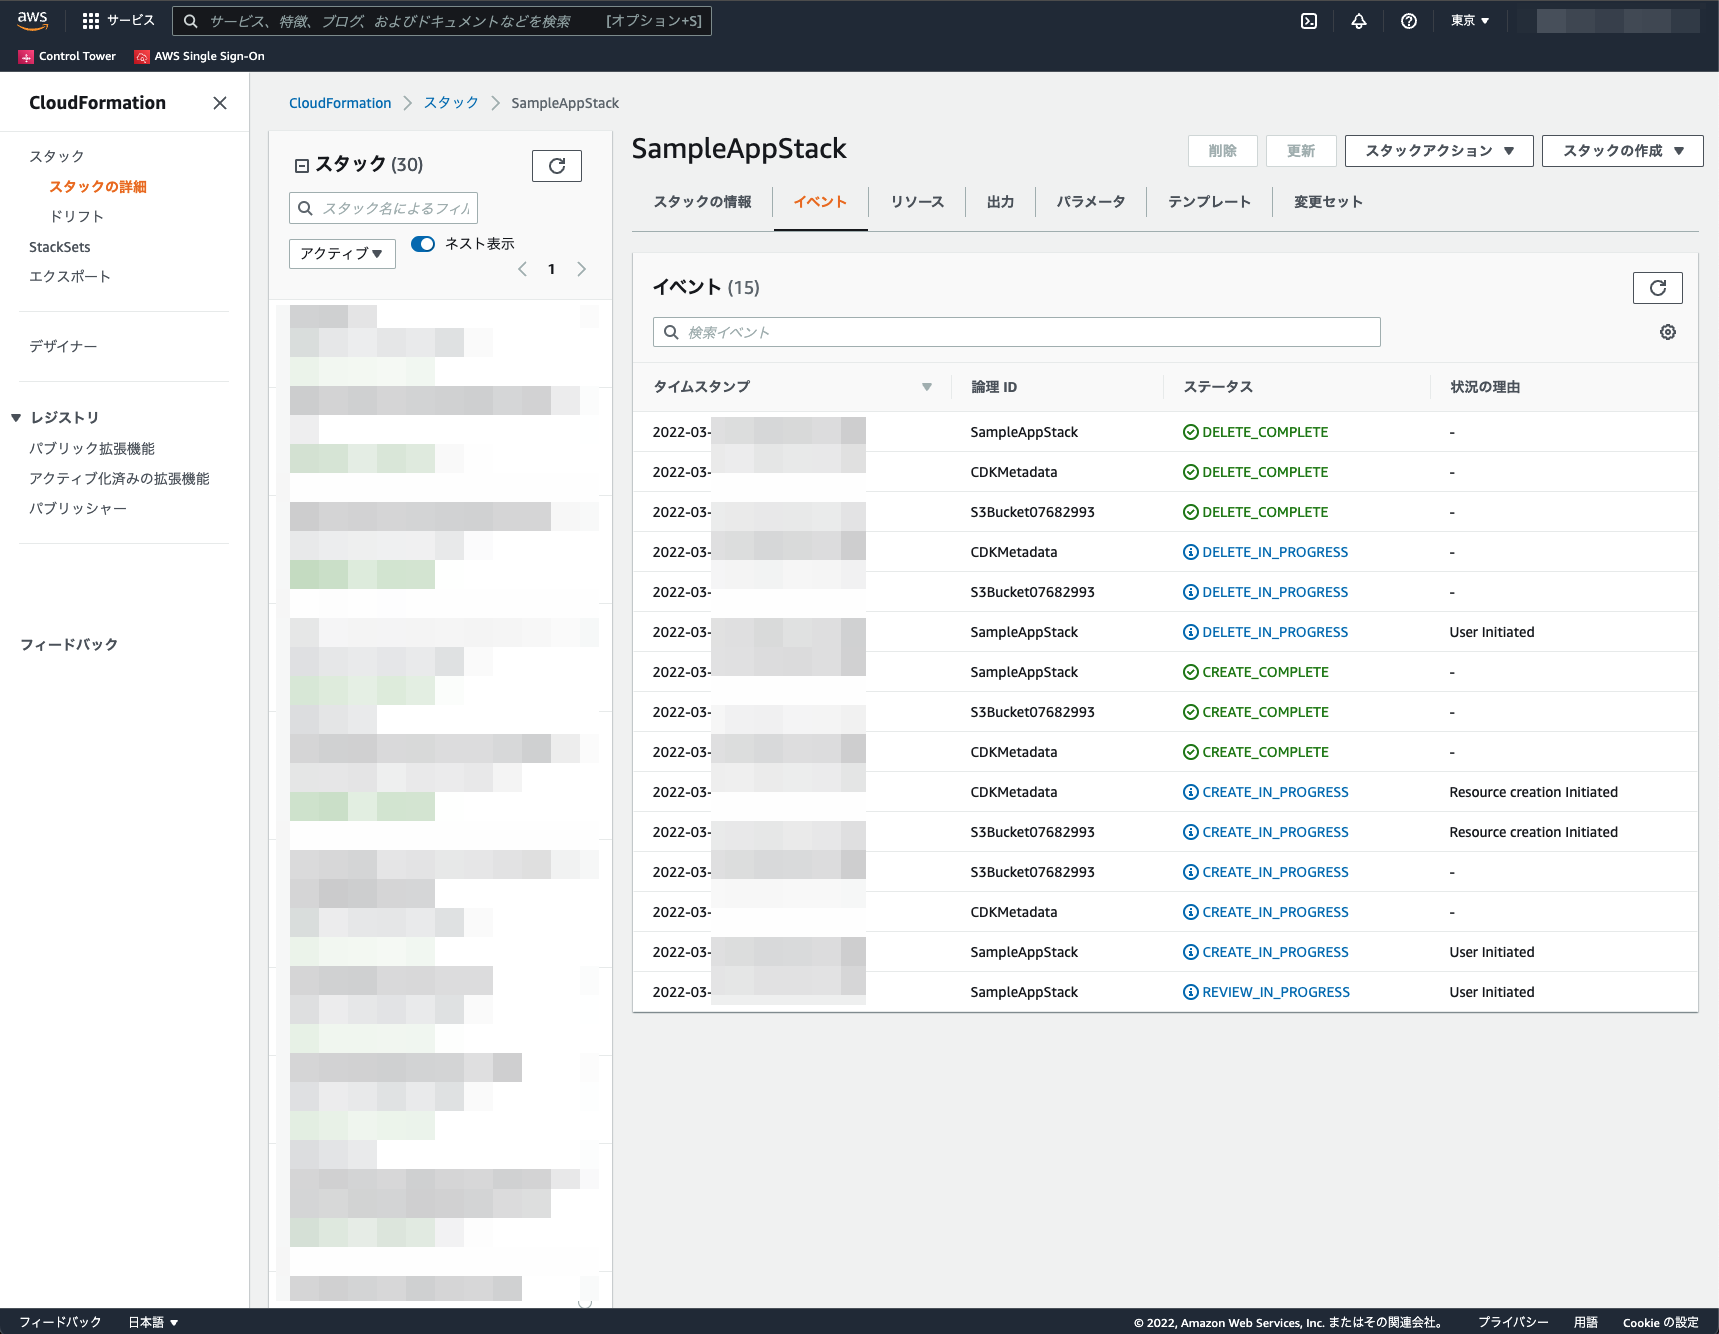Collapse the Registry section

(x=16, y=418)
